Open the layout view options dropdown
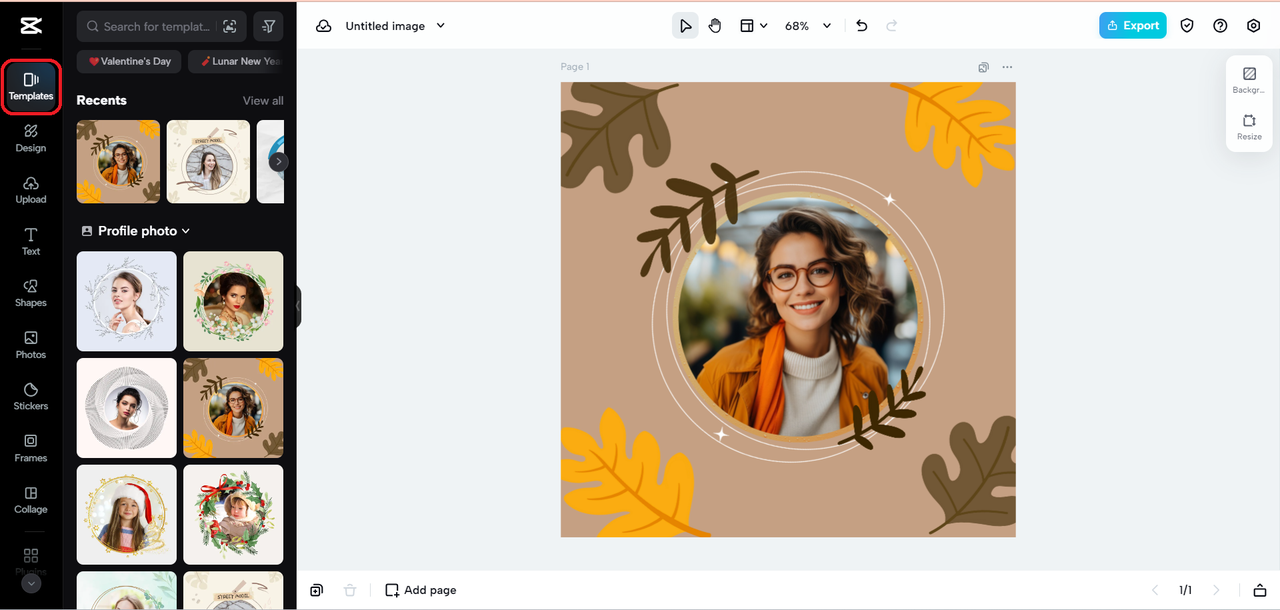 coord(753,26)
